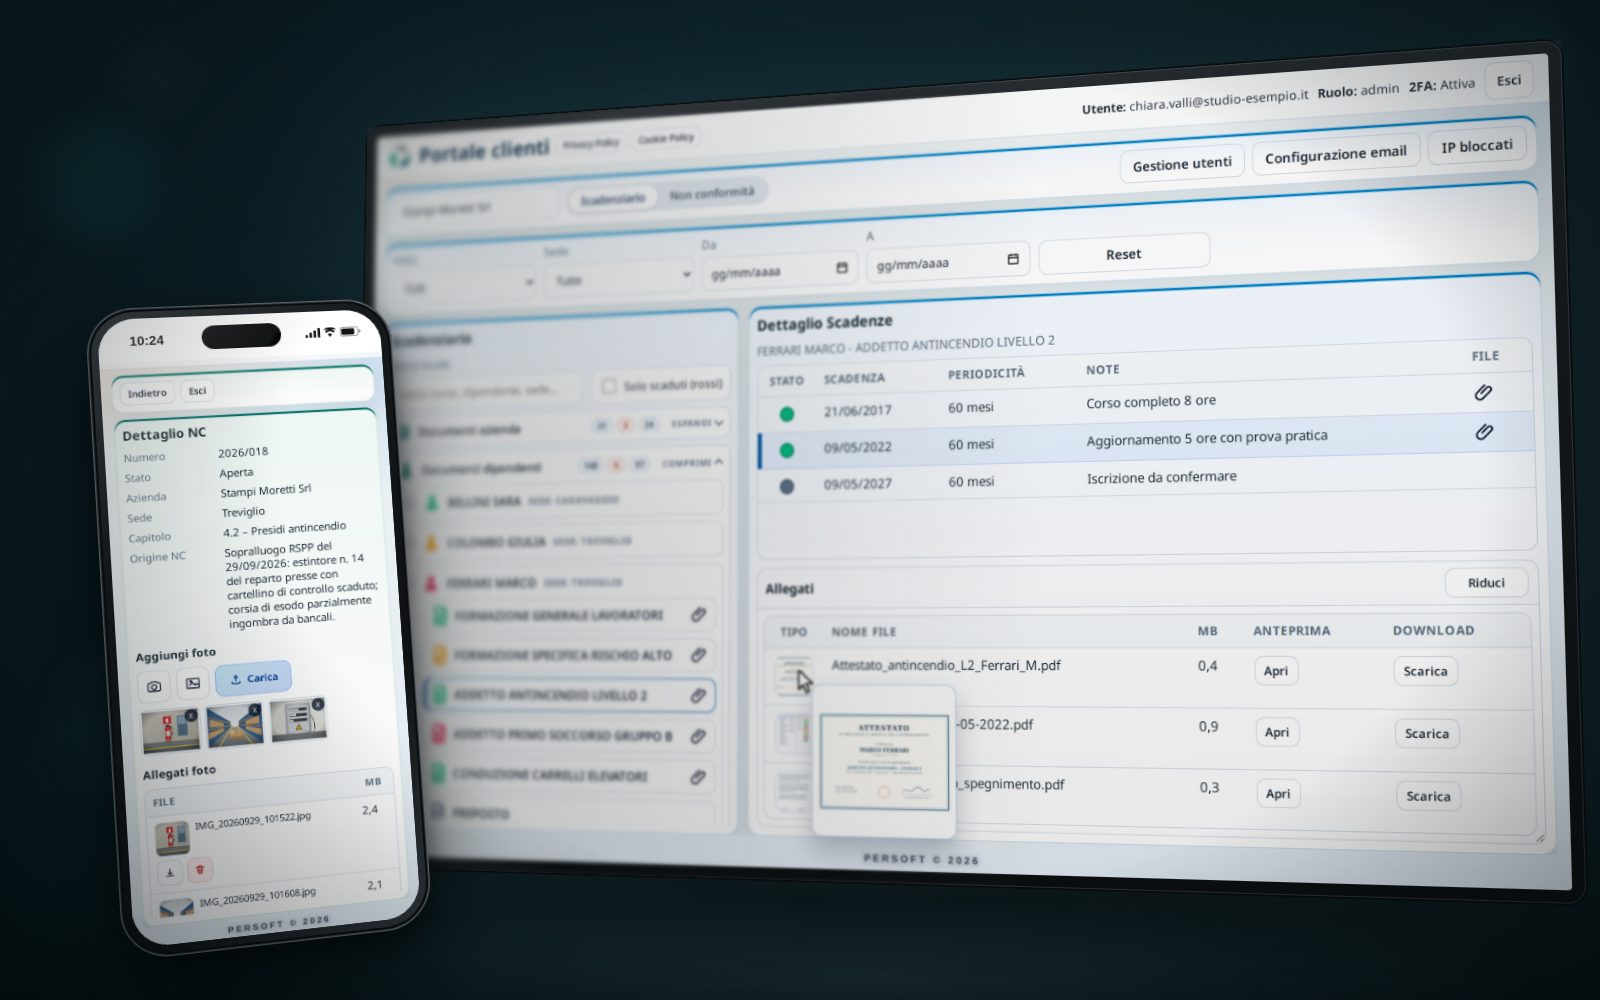Remove the first photo thumbnail with its X
1600x1000 pixels.
[x=191, y=715]
